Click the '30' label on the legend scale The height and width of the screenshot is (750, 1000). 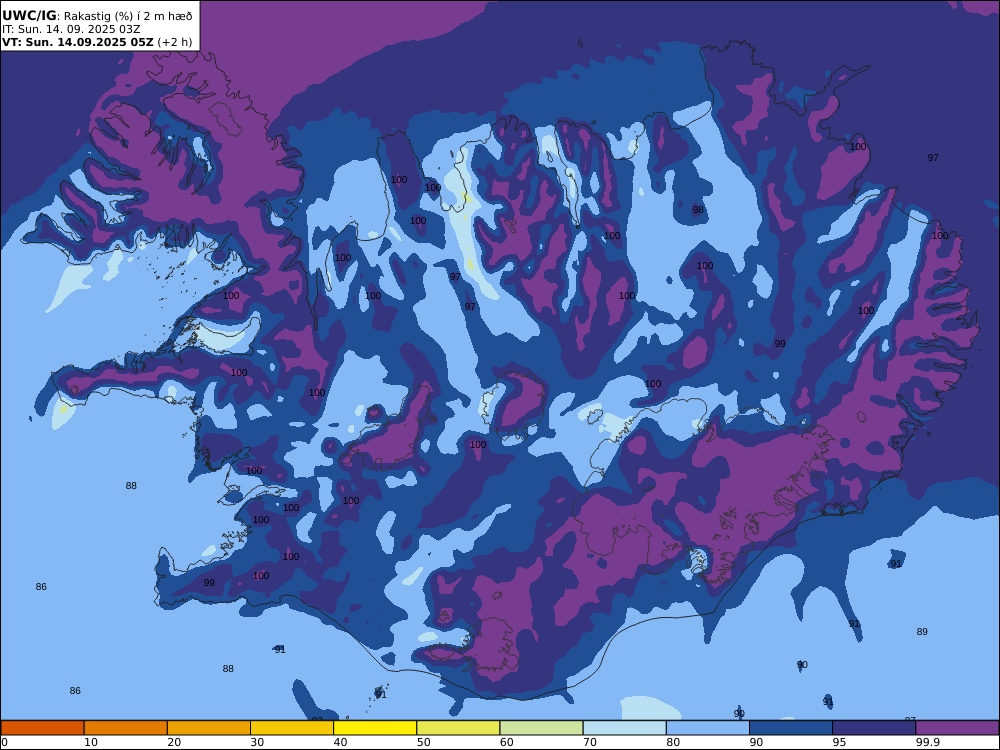[258, 742]
